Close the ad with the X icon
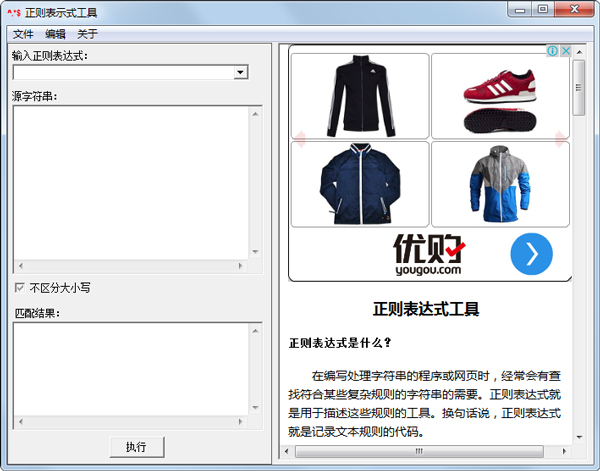The height and width of the screenshot is (471, 600). 566,51
